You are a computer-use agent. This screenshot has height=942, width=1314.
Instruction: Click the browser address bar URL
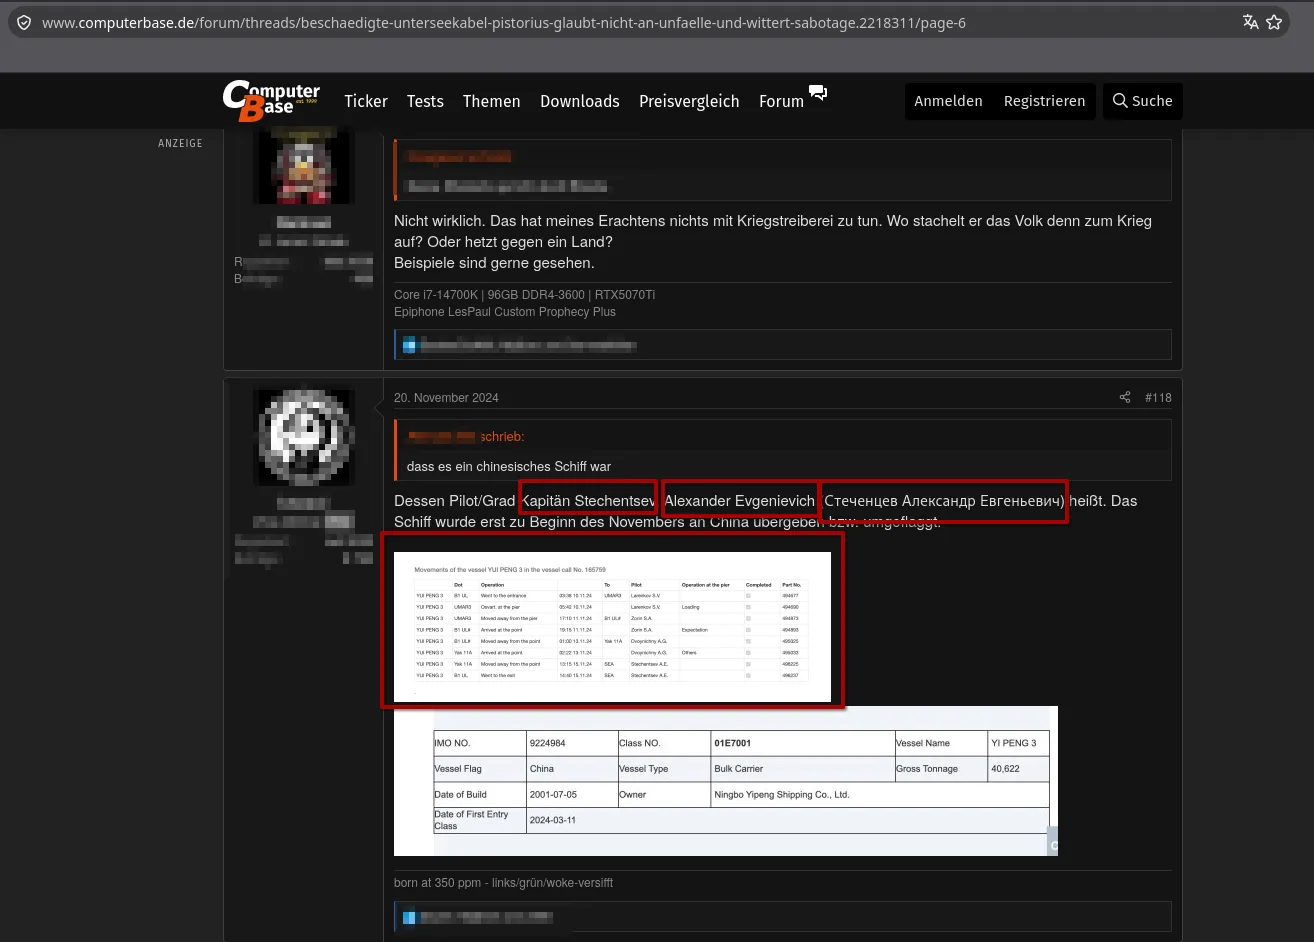504,22
